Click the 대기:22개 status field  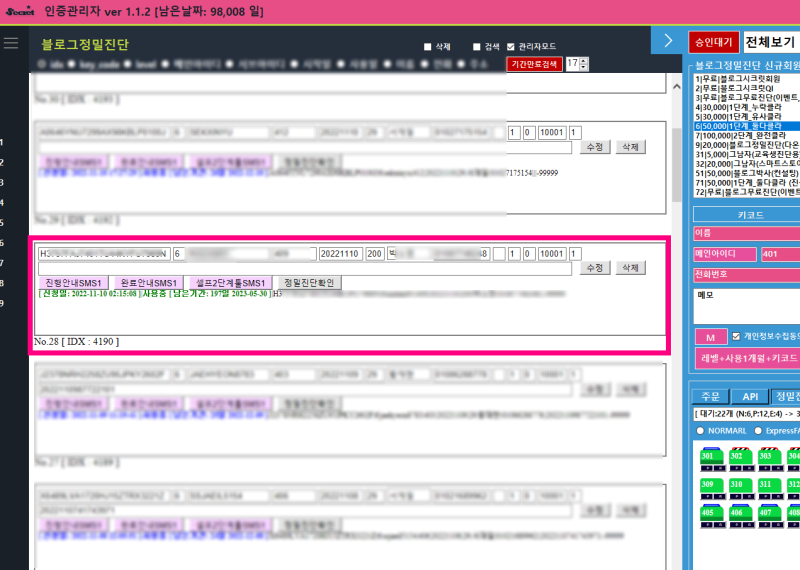tap(746, 414)
